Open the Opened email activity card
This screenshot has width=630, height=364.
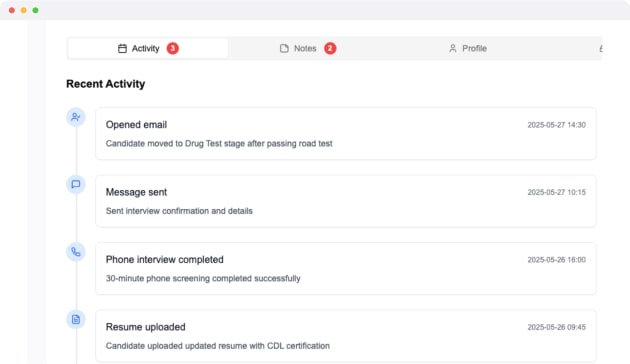[x=346, y=133]
